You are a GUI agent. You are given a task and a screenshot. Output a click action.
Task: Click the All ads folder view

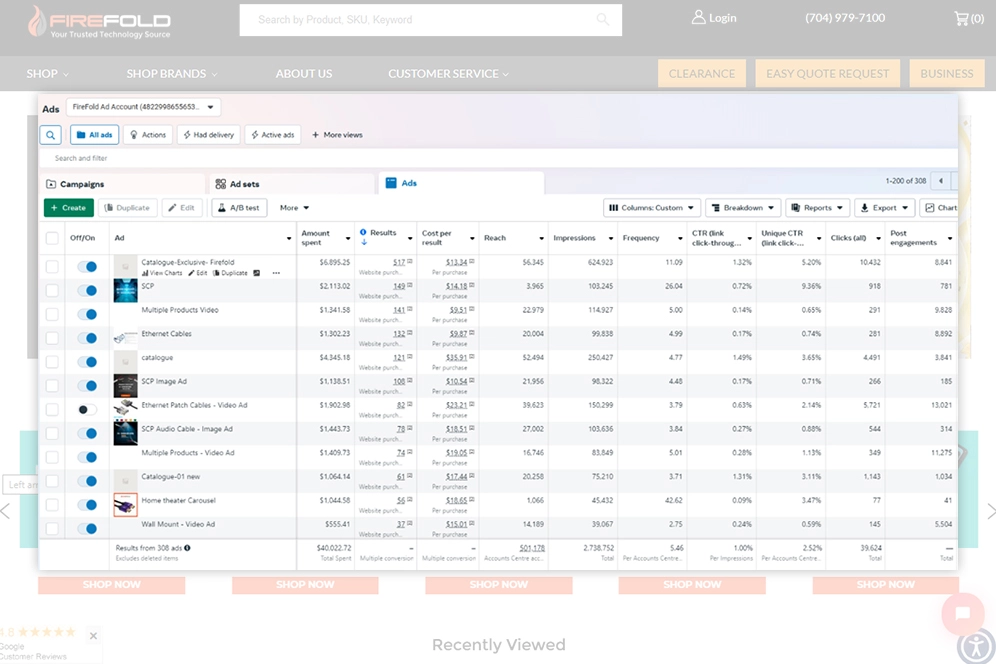[95, 135]
